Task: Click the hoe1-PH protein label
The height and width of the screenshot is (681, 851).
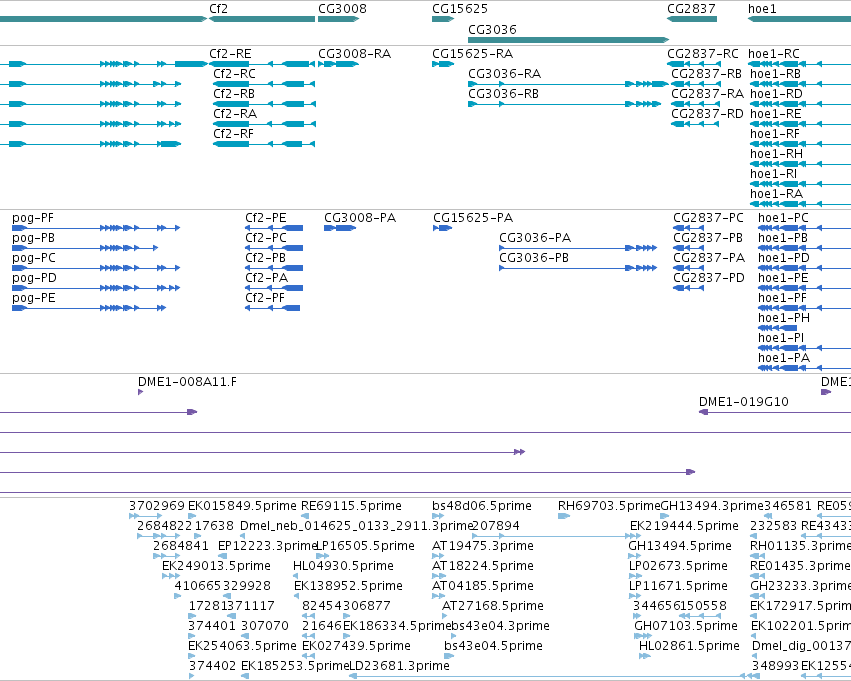Action: pyautogui.click(x=784, y=317)
